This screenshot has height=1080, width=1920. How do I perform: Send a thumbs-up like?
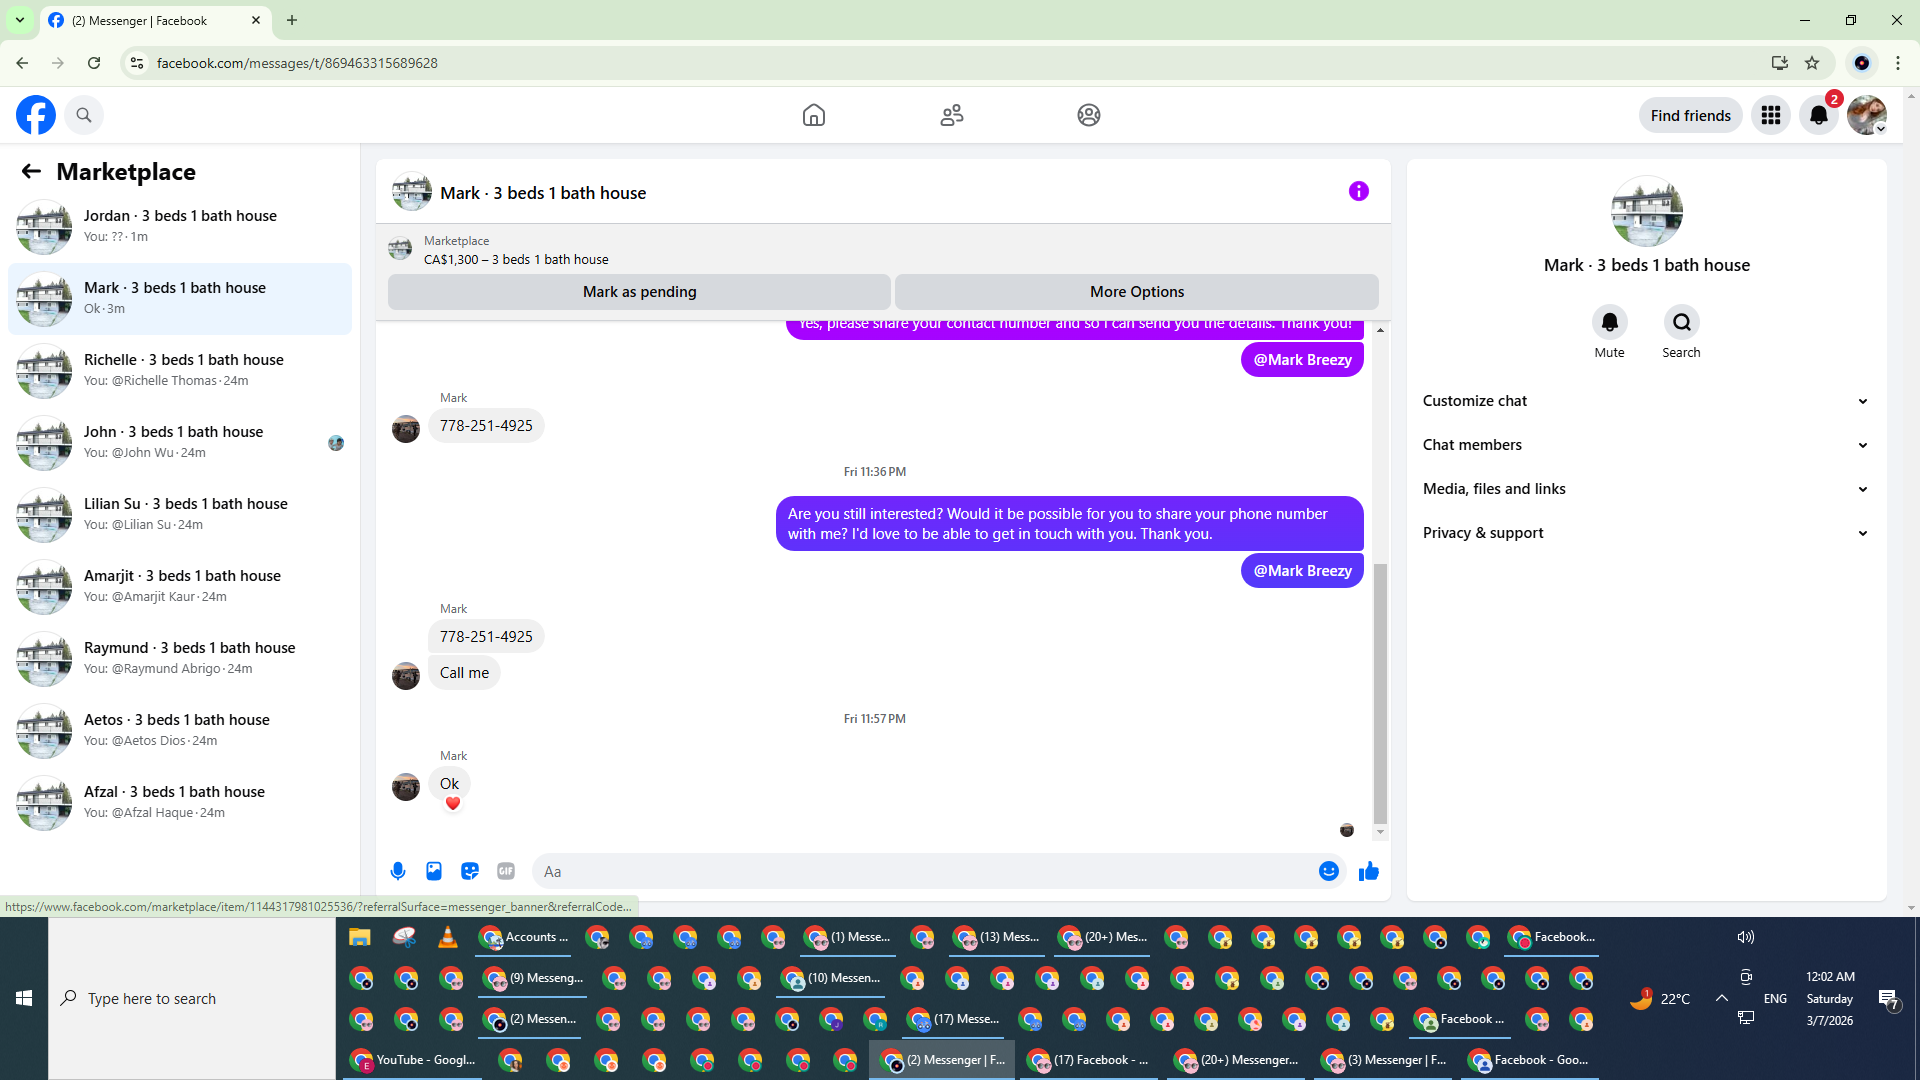1369,871
